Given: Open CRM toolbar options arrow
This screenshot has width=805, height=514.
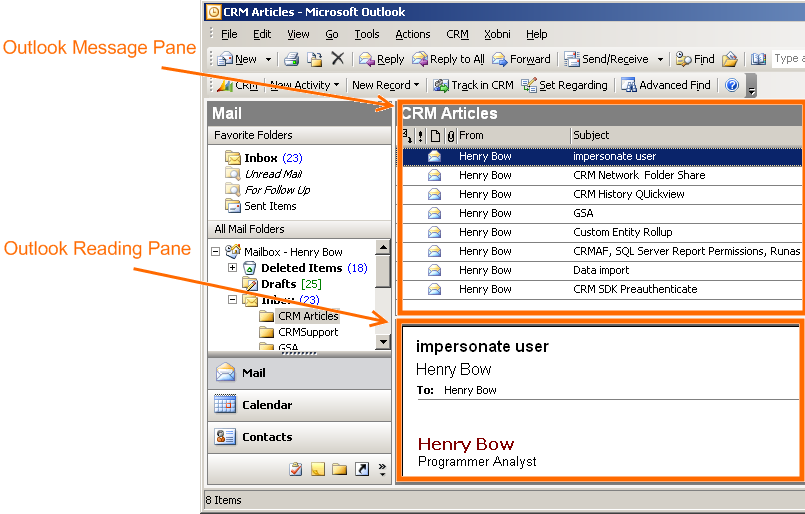Looking at the screenshot, I should pos(752,86).
